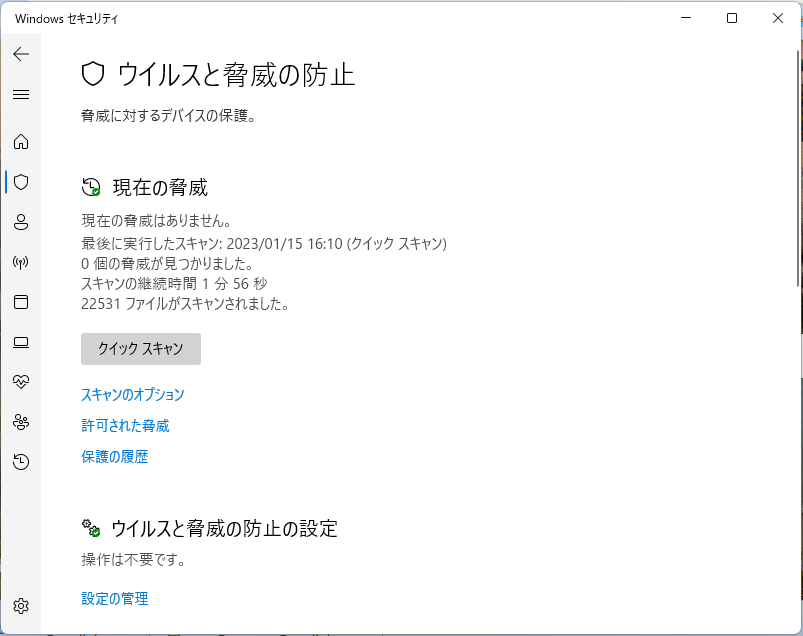Select the Virus & threat protection shield icon
This screenshot has width=803, height=636.
21,182
